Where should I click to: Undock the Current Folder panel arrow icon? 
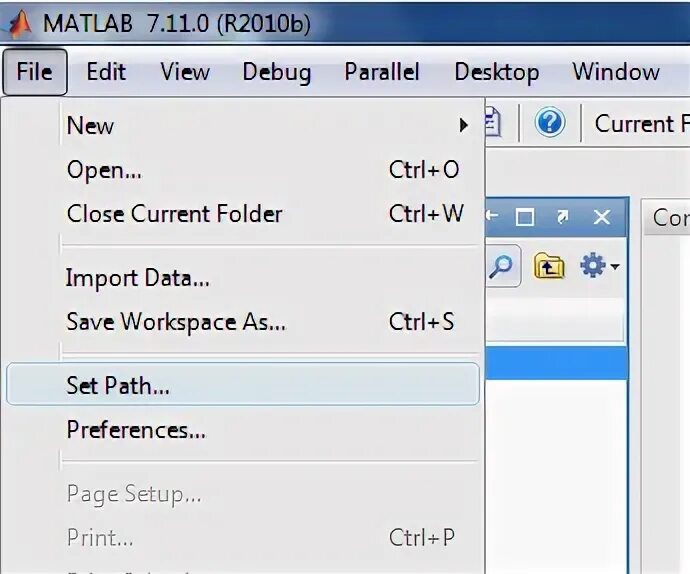tap(562, 217)
